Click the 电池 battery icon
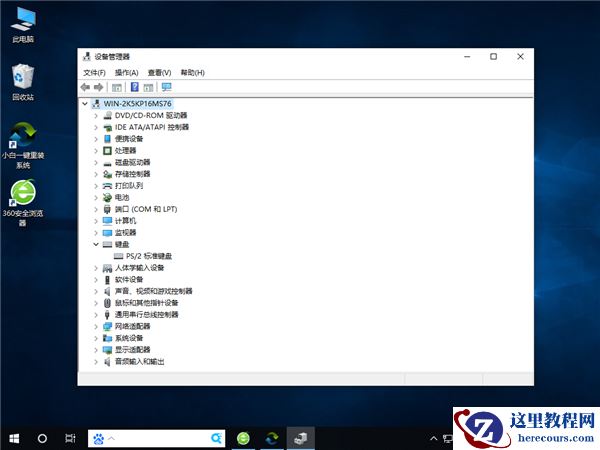The image size is (600, 450). pyautogui.click(x=108, y=197)
